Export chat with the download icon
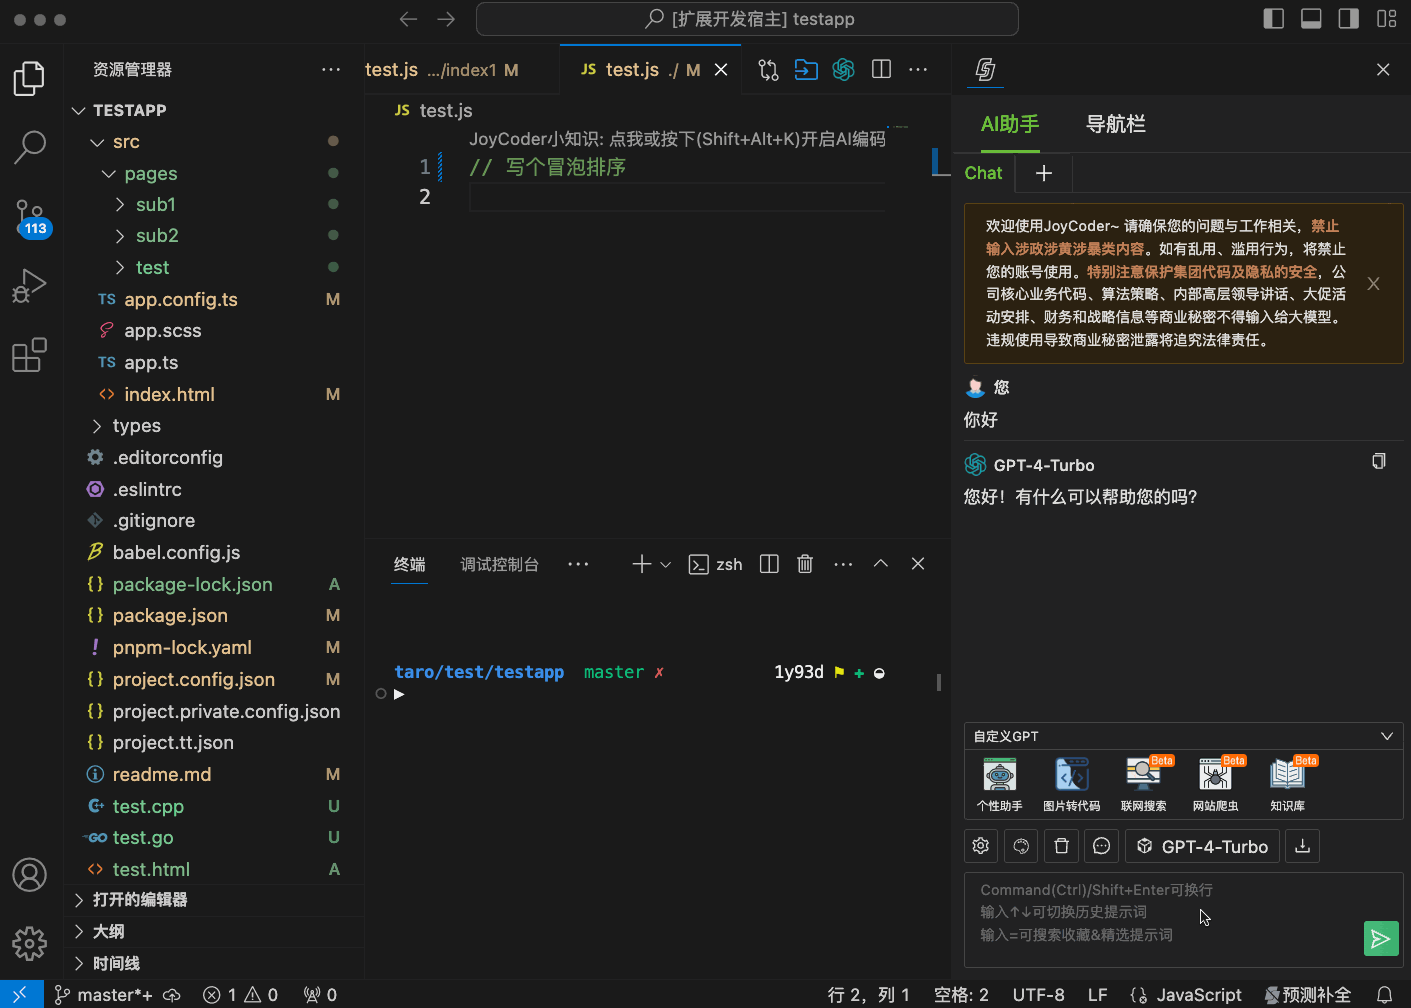 click(x=1302, y=846)
